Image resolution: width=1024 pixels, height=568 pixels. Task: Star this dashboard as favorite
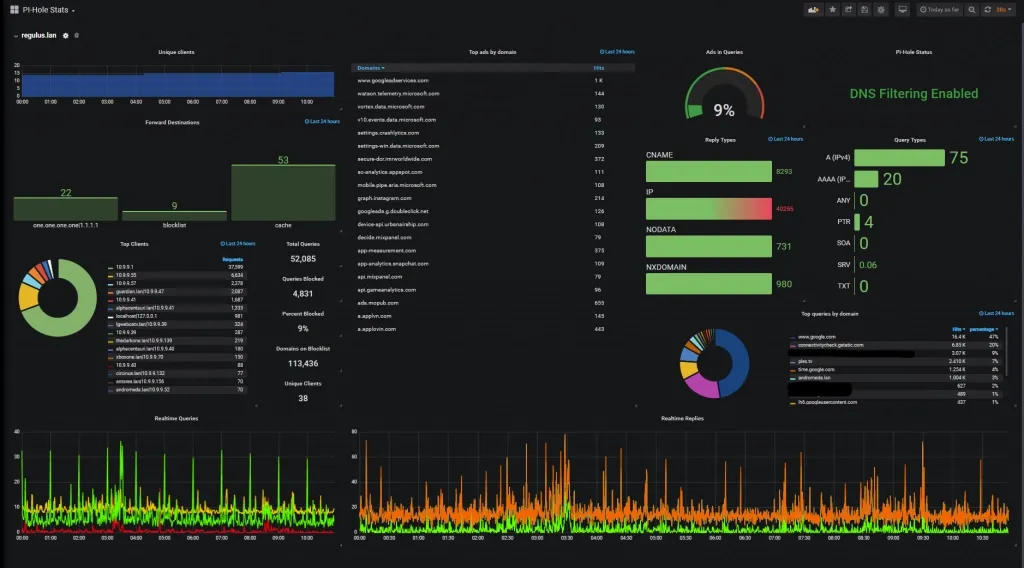(x=832, y=10)
